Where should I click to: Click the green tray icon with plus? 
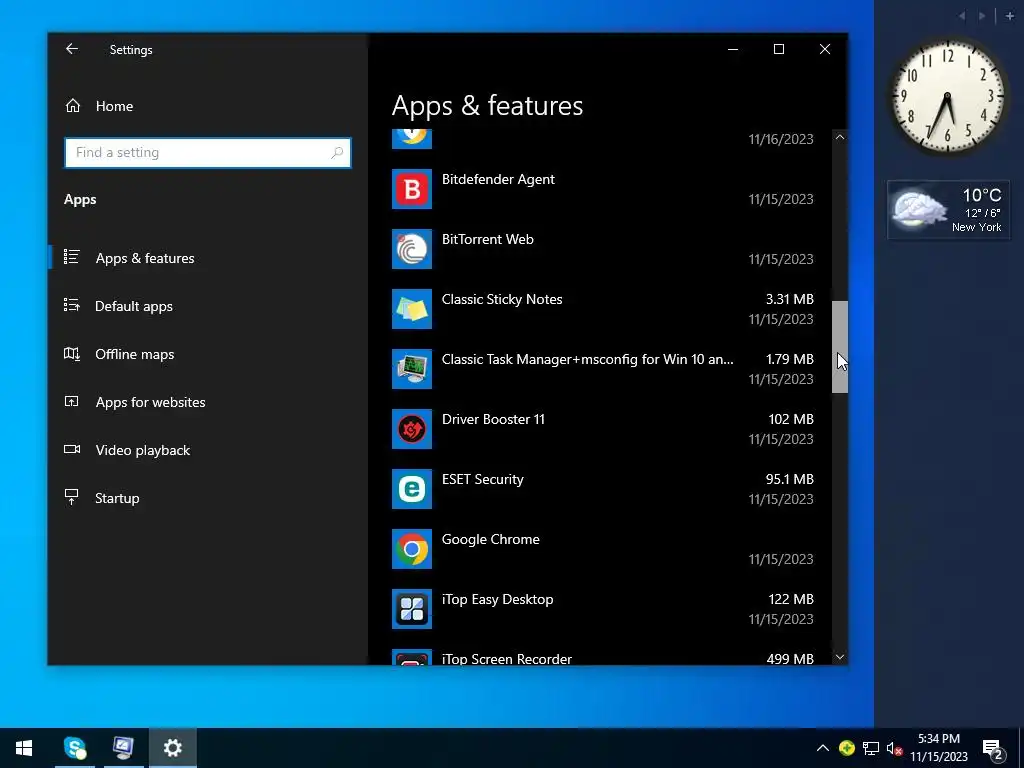847,748
